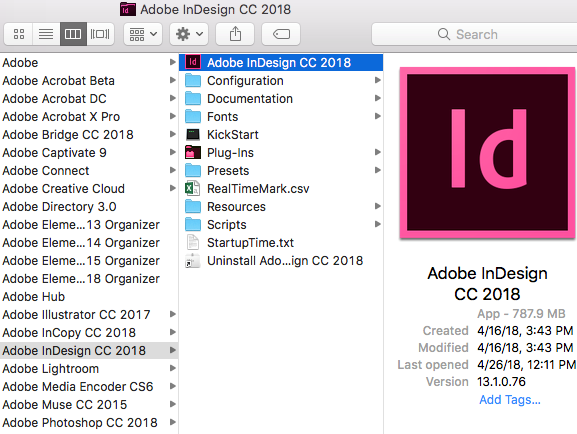
Task: Expand the Plug-Ins folder arrow
Action: point(377,152)
